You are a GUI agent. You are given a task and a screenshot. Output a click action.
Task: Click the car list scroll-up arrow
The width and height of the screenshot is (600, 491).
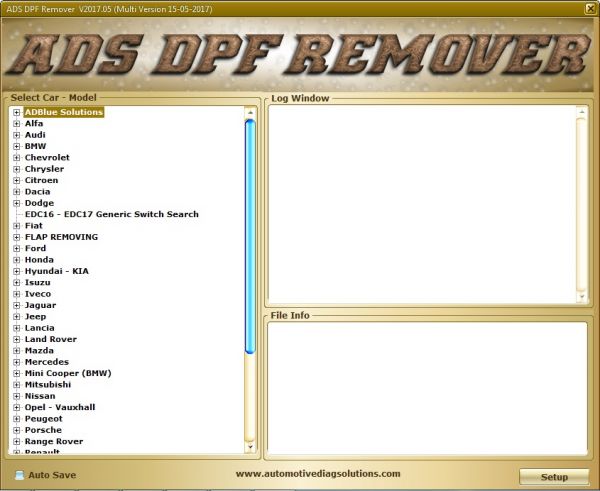(x=250, y=112)
